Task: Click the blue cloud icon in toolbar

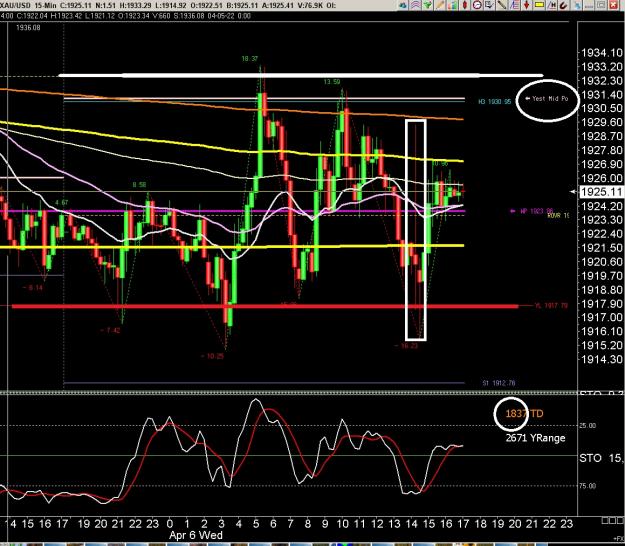Action: pyautogui.click(x=403, y=5)
